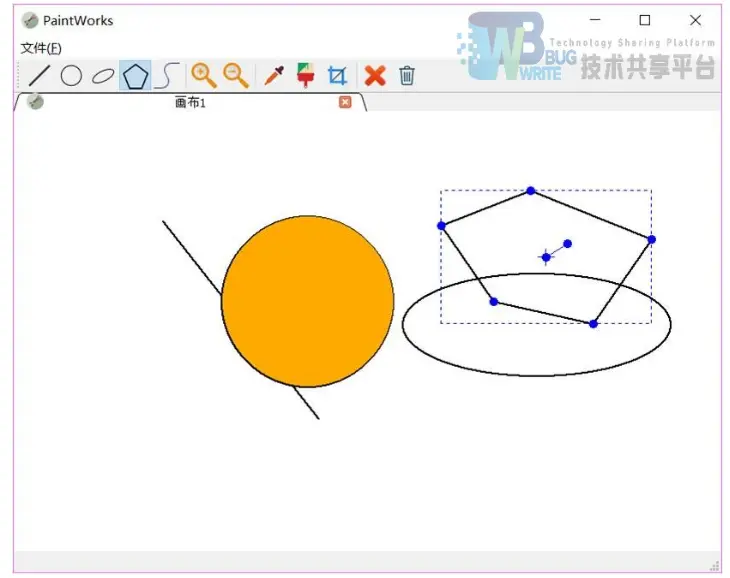Screen dimensions: 730x578
Task: Click the leftmost polygon vertex handle
Action: [x=441, y=226]
